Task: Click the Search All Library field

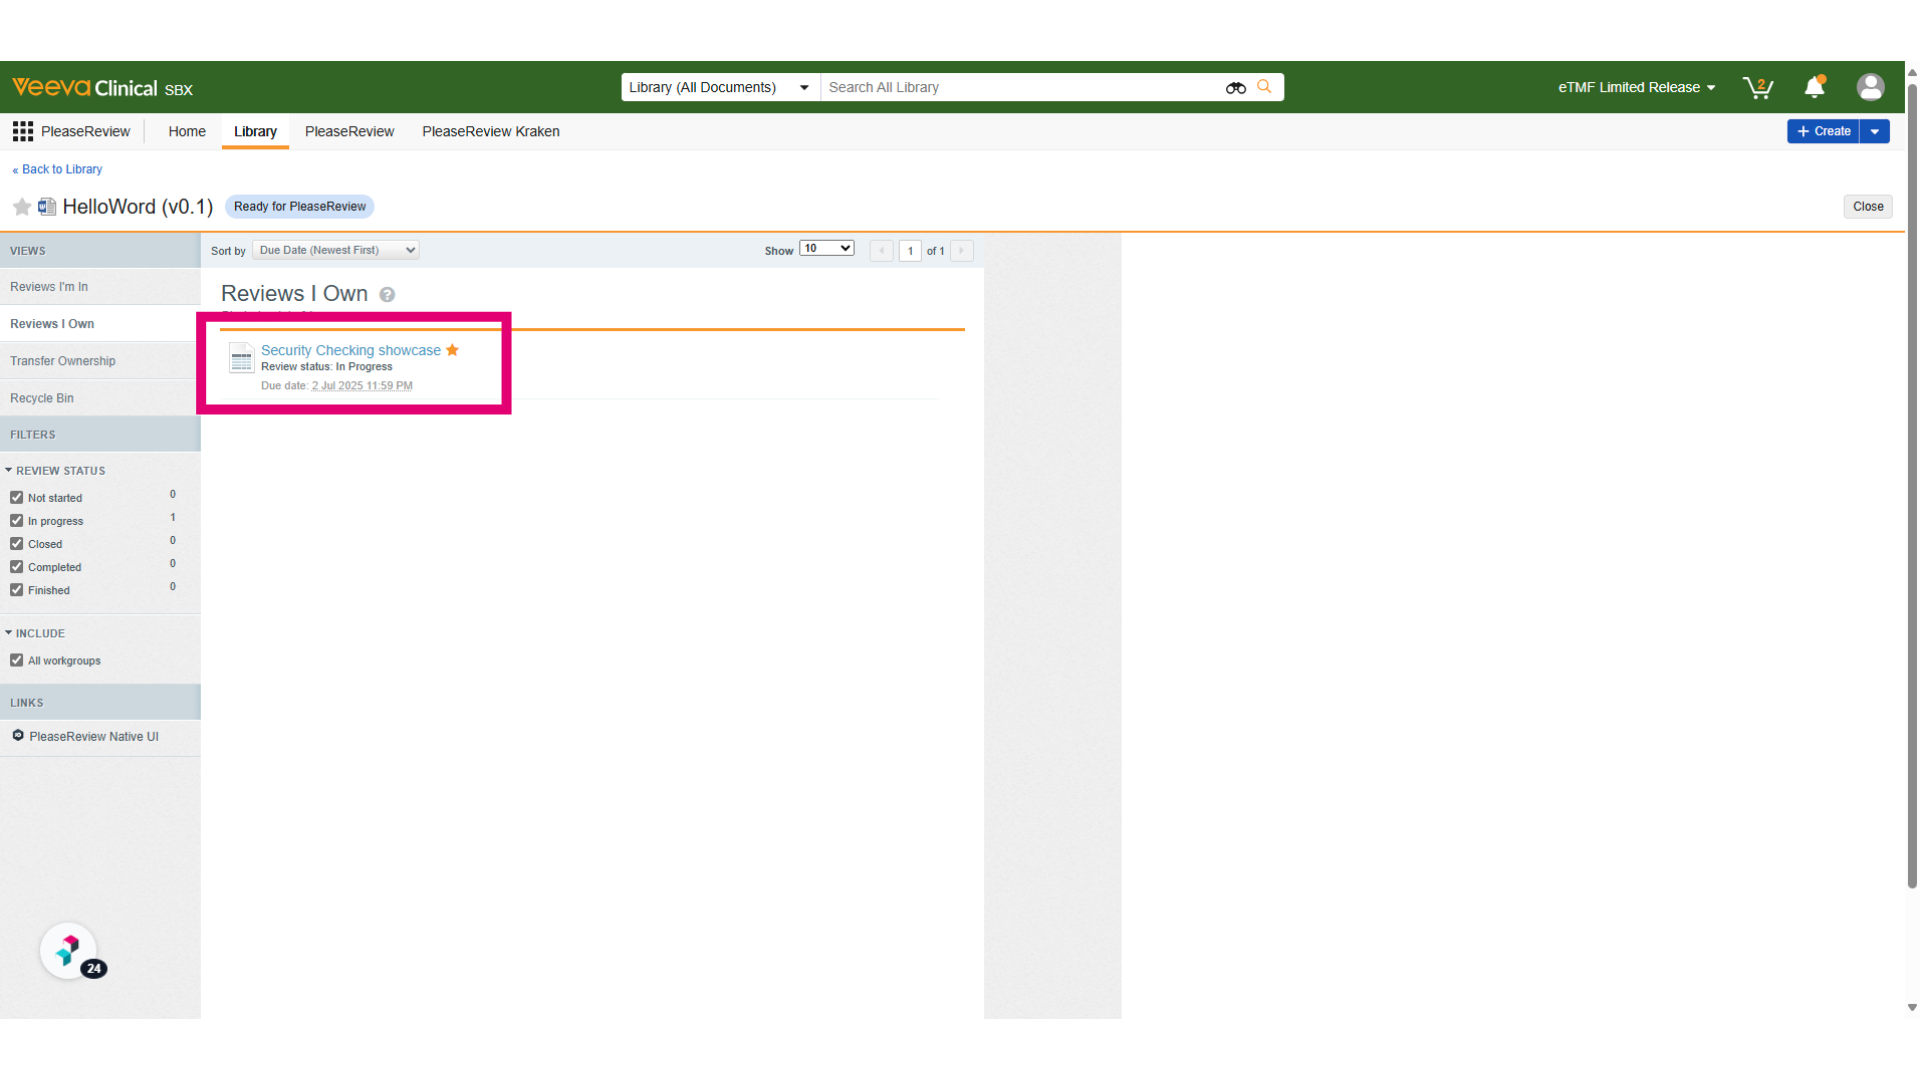Action: point(1020,87)
